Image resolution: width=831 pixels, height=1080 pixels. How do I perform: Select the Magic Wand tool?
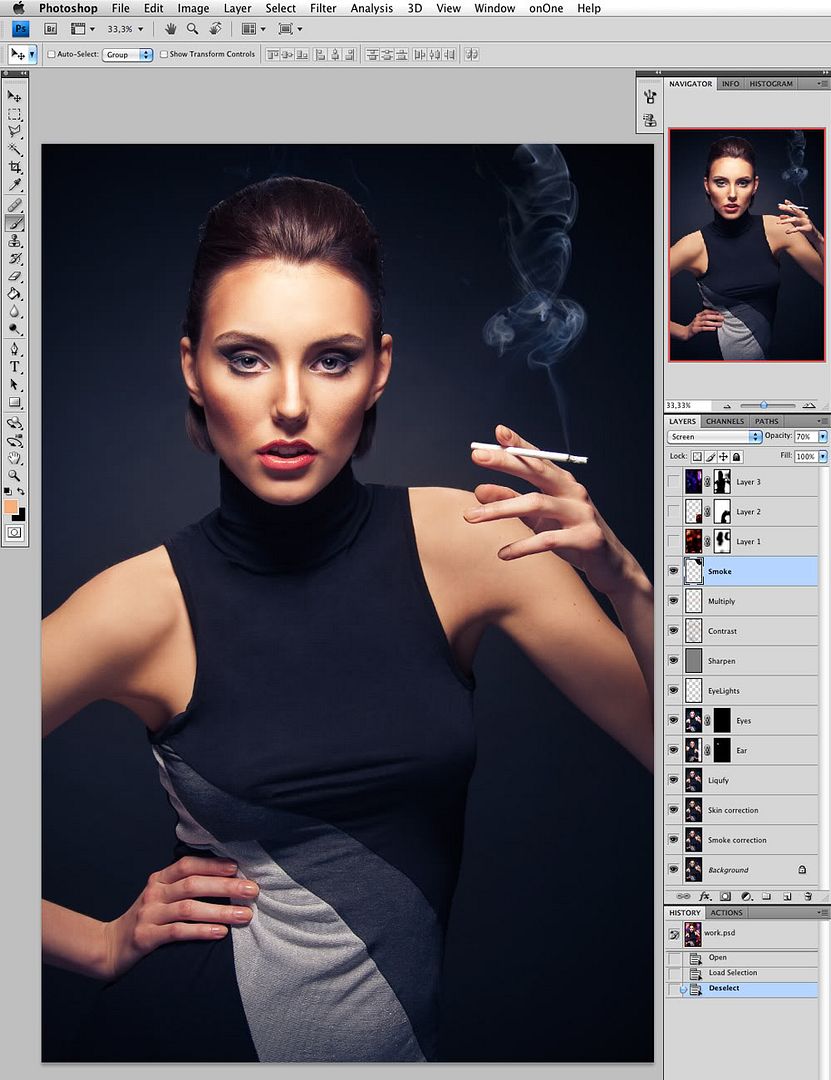[14, 149]
